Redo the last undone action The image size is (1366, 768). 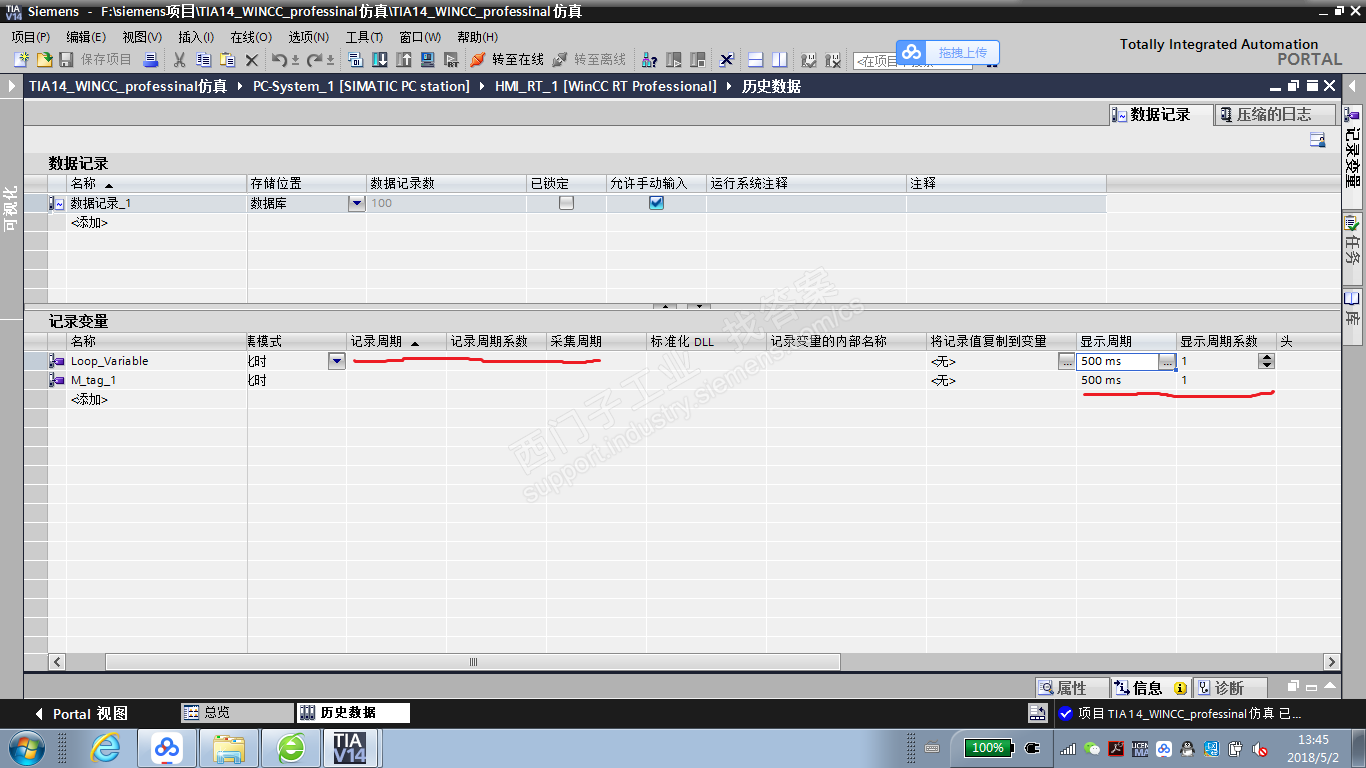coord(315,60)
